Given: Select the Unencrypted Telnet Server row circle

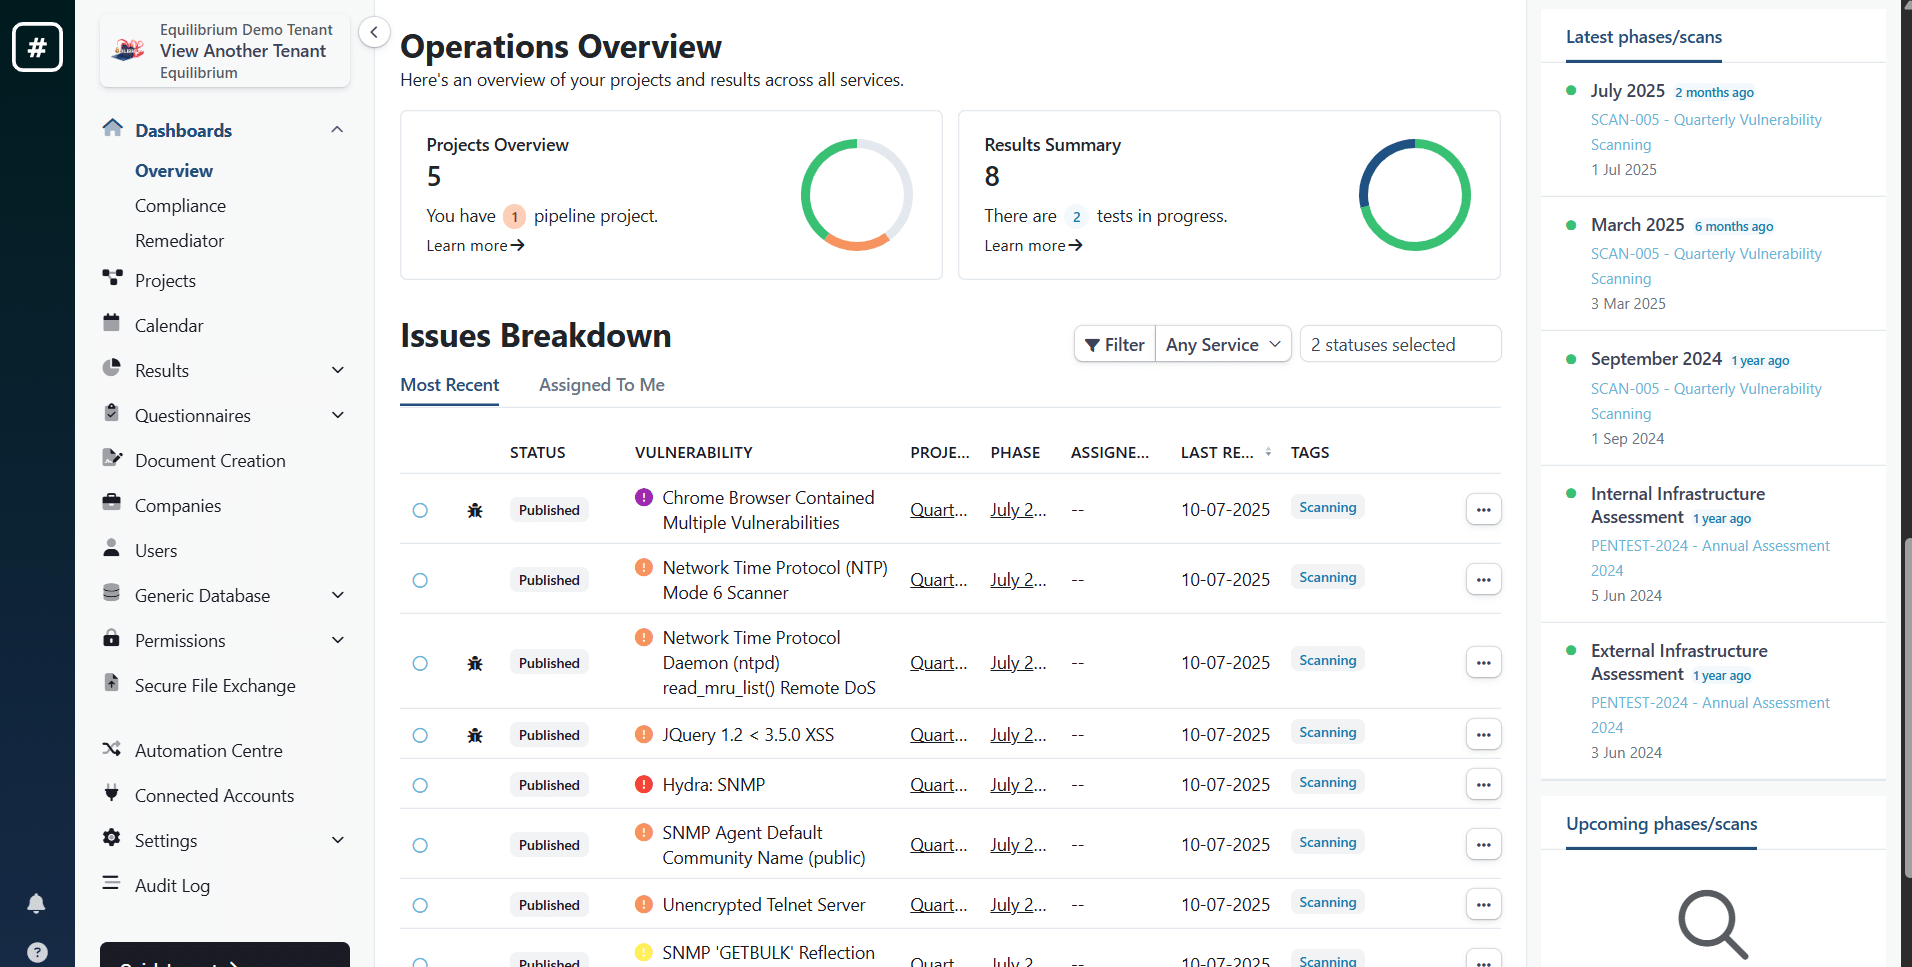Looking at the screenshot, I should 420,904.
